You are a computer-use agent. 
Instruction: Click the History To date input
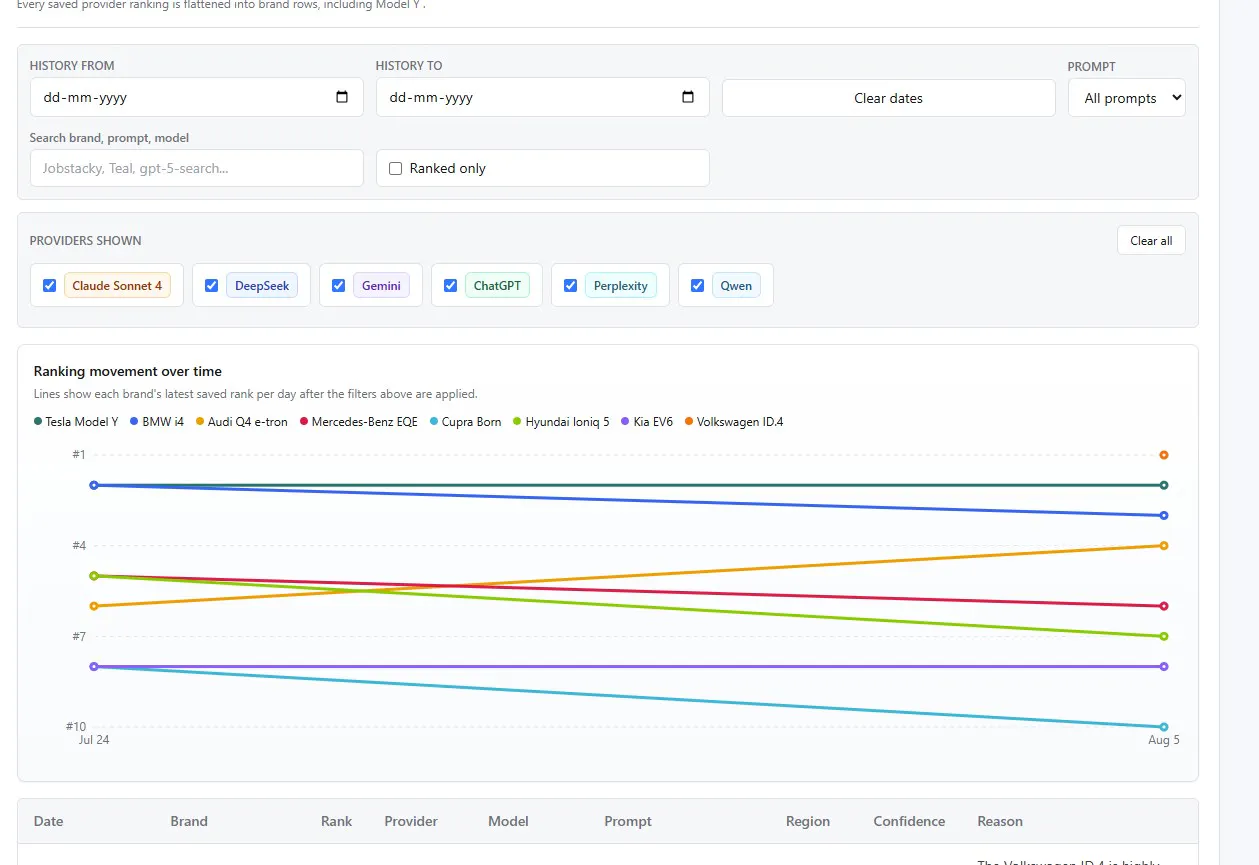coord(543,97)
